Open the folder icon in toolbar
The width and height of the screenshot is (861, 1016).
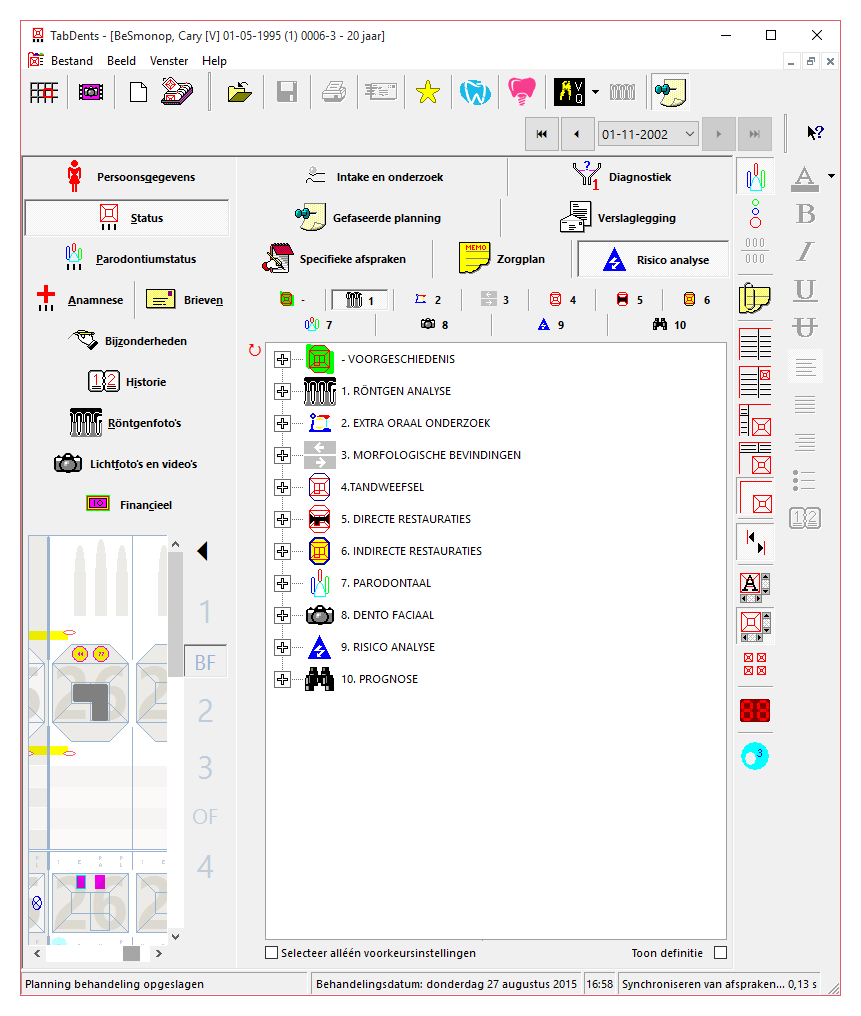point(239,92)
